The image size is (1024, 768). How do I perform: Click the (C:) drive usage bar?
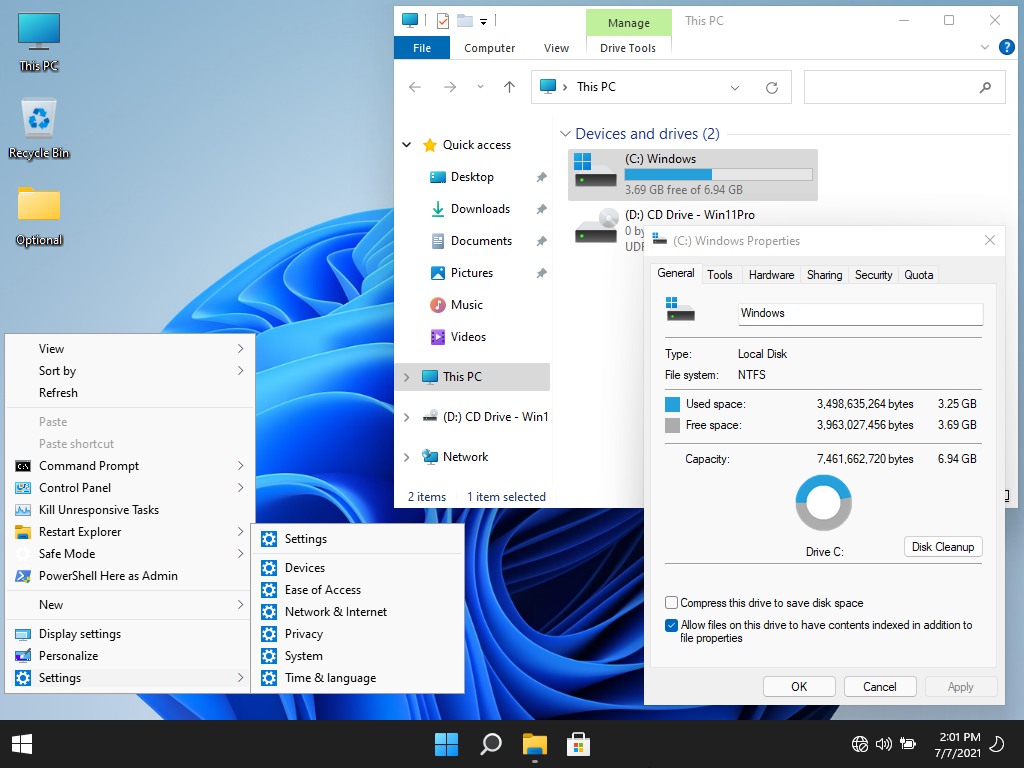coord(718,174)
